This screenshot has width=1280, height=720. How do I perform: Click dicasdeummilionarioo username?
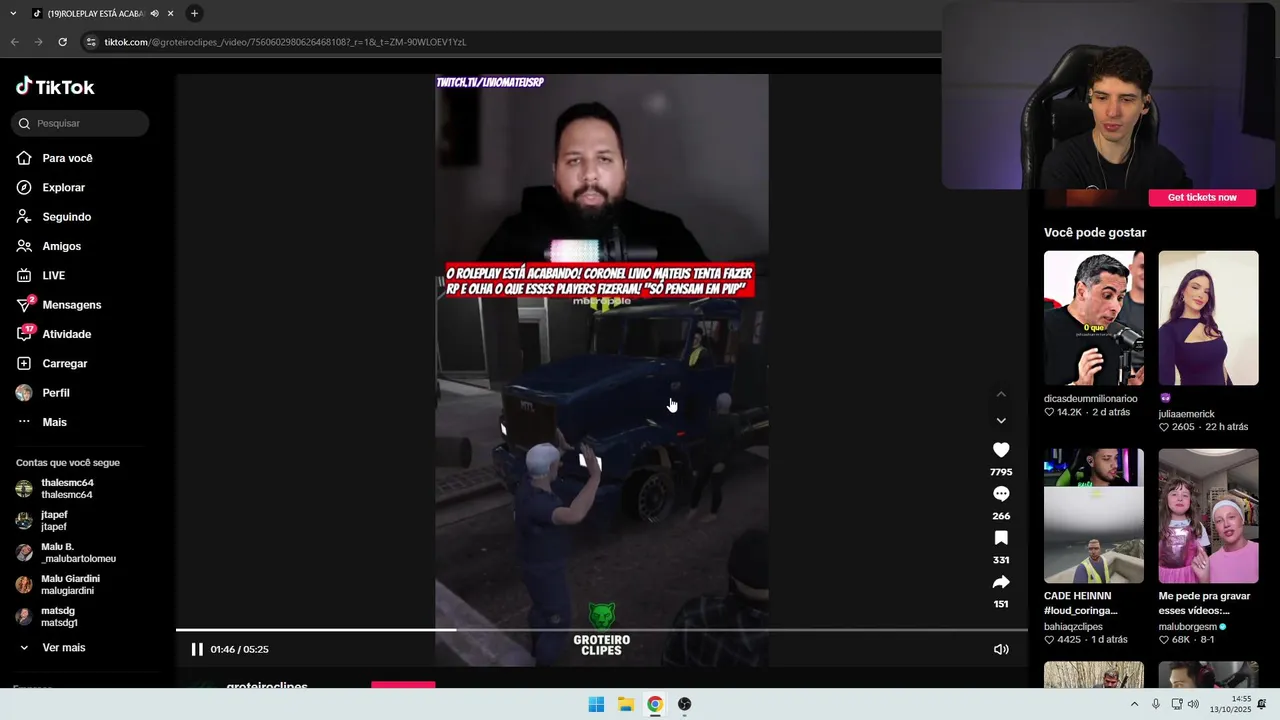click(x=1090, y=399)
